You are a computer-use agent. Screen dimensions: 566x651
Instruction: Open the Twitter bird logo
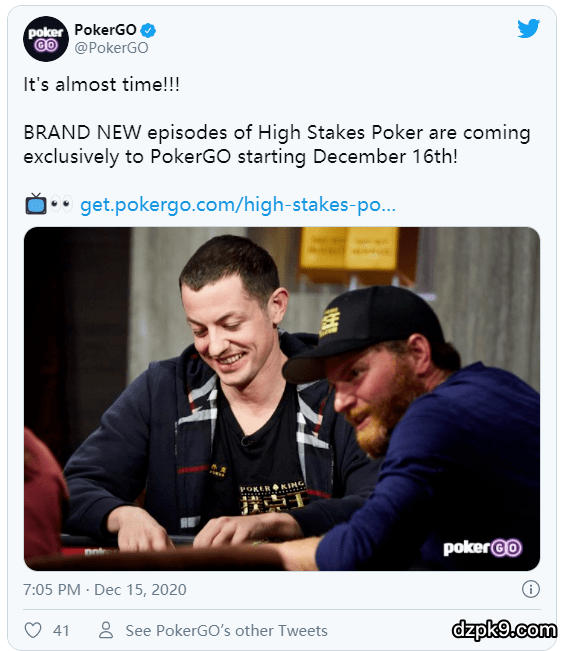click(x=529, y=29)
